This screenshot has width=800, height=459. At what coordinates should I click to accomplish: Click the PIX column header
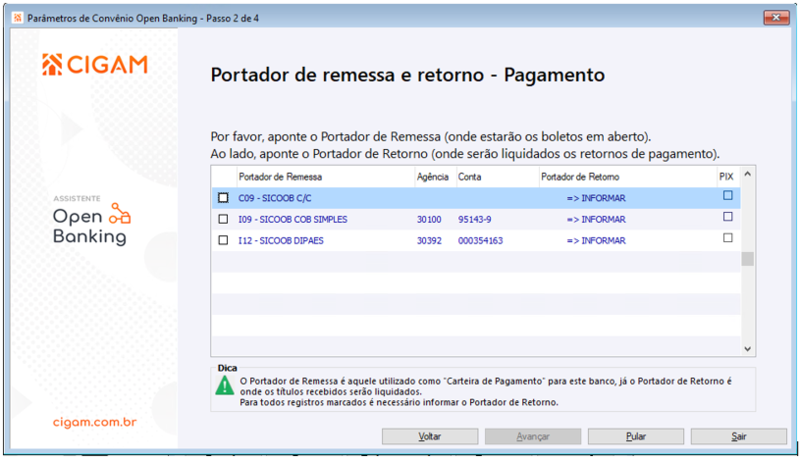(x=727, y=177)
